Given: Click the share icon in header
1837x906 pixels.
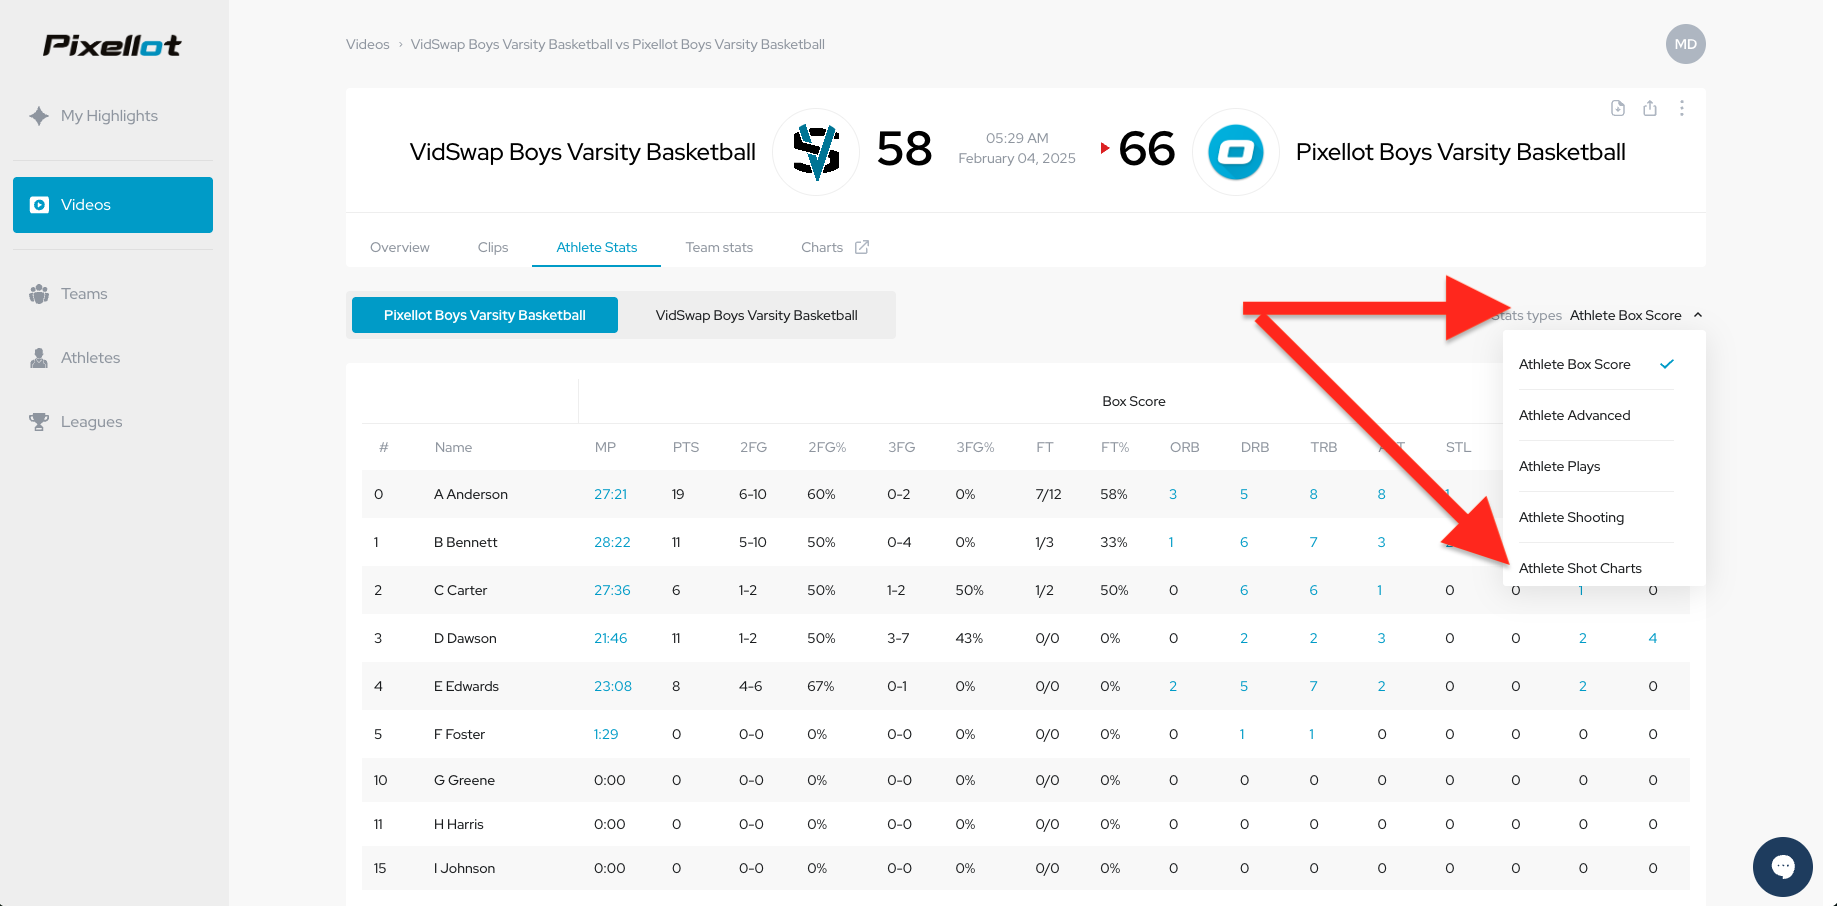Looking at the screenshot, I should (1650, 108).
